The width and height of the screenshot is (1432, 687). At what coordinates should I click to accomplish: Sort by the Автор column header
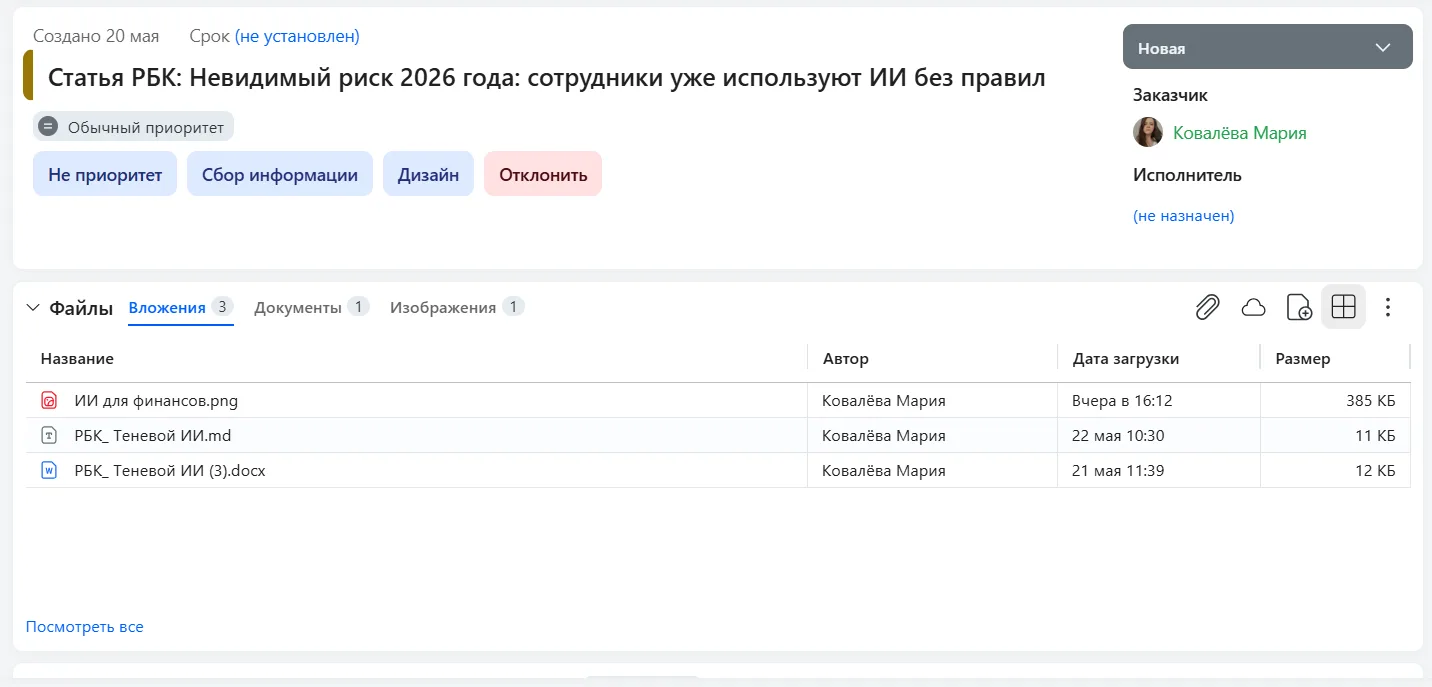point(846,359)
